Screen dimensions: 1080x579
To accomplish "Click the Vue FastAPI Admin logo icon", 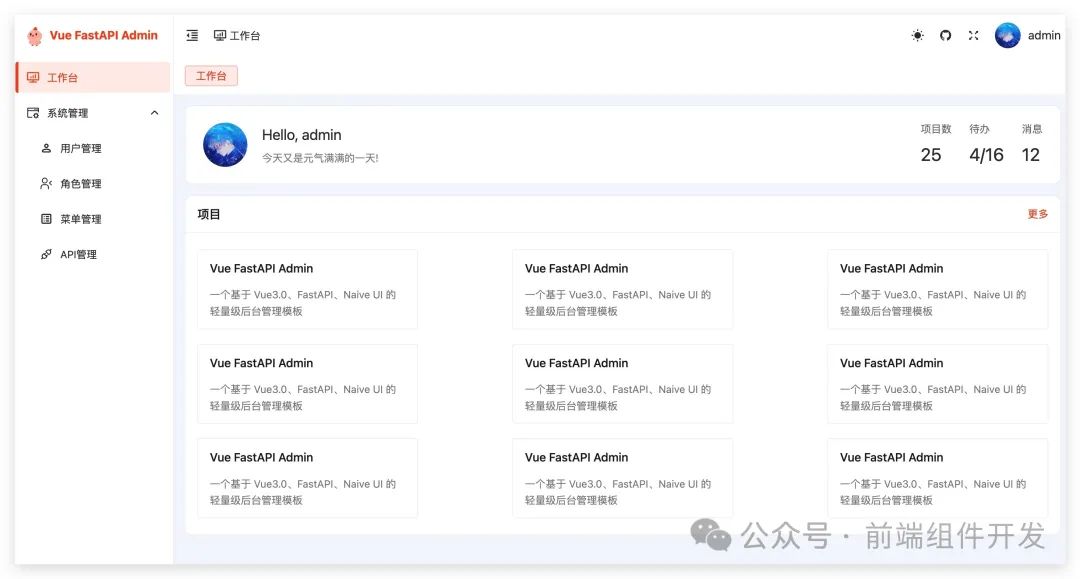I will point(34,36).
